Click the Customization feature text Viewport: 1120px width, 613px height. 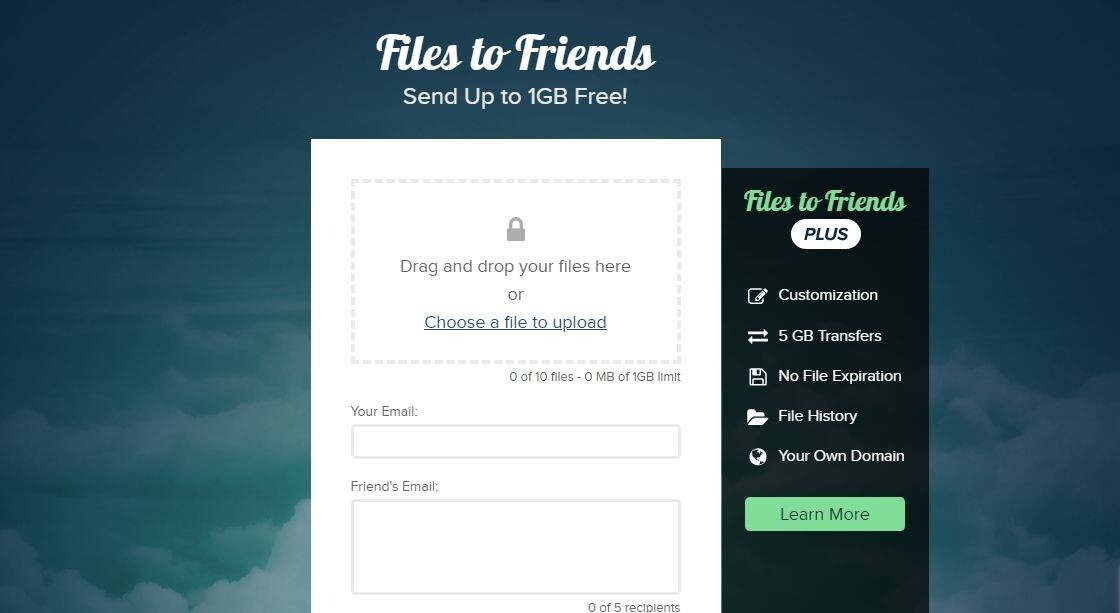[828, 295]
